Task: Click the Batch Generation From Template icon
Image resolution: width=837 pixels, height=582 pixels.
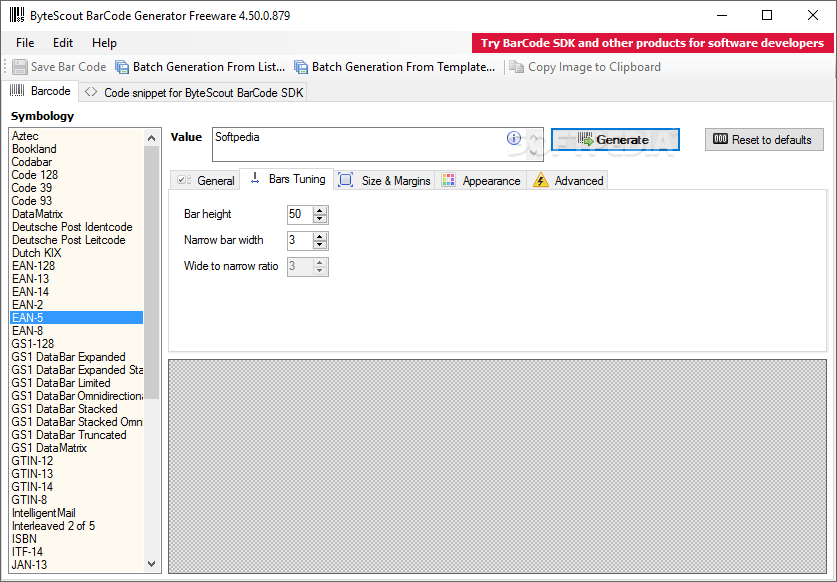Action: click(x=301, y=67)
